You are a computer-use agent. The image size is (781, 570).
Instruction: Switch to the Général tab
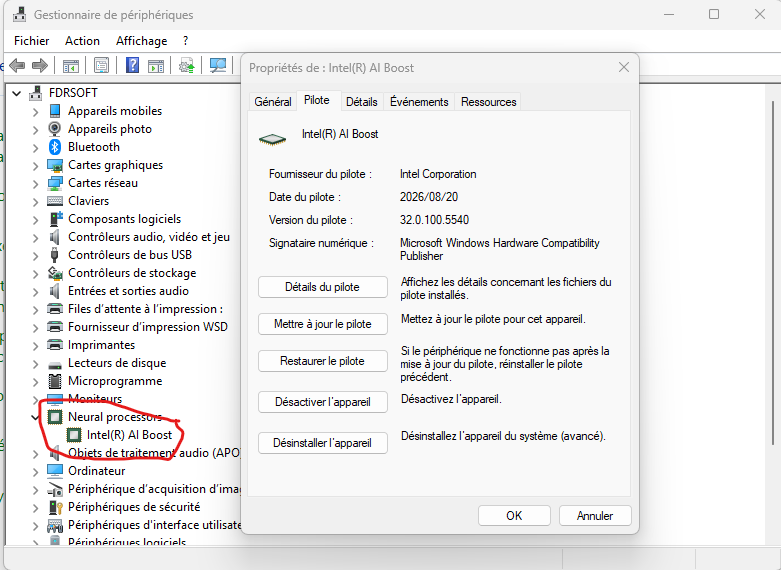[272, 102]
